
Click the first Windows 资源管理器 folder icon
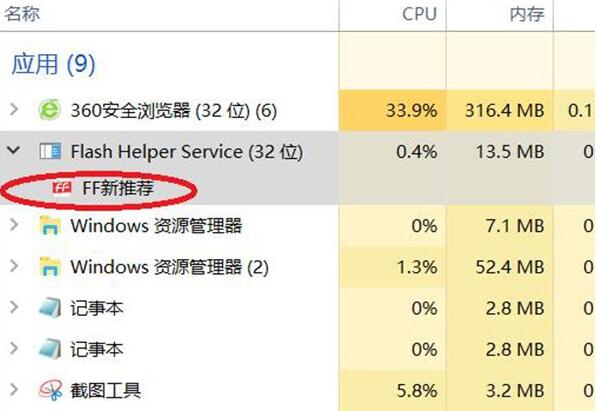(x=50, y=225)
